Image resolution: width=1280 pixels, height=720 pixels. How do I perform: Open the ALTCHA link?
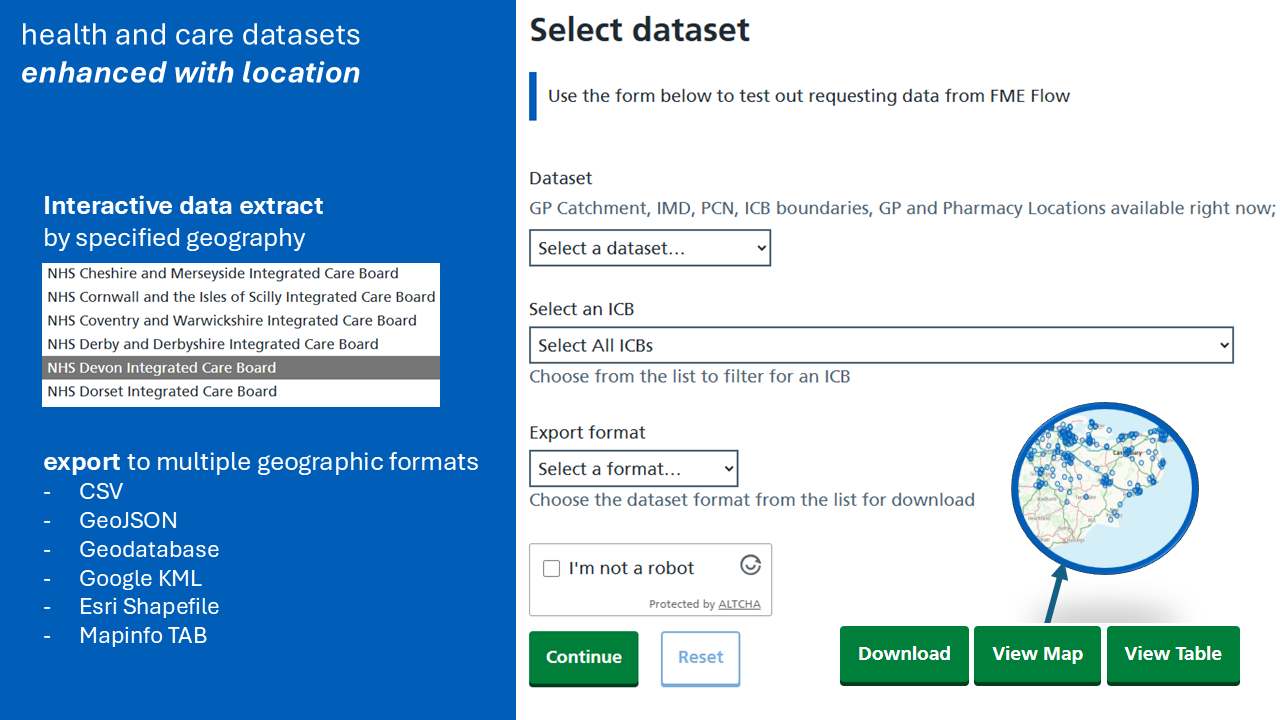[x=739, y=604]
